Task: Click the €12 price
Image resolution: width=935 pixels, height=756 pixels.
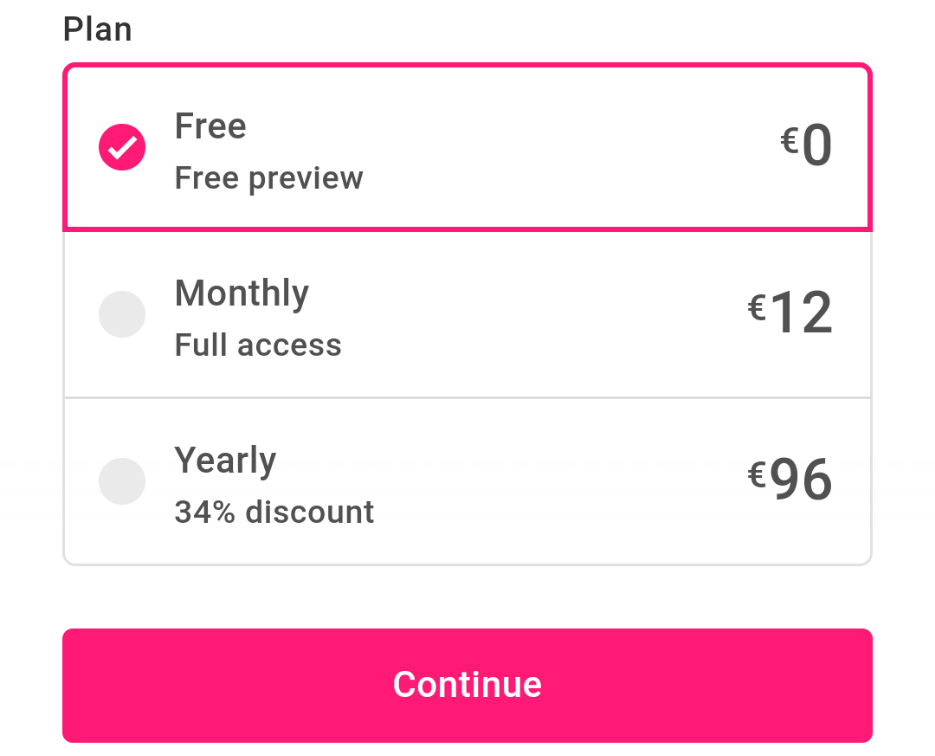Action: coord(790,312)
